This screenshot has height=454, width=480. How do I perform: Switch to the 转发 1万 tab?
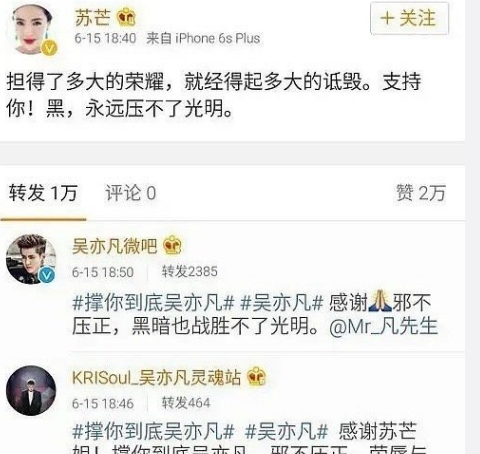(43, 193)
